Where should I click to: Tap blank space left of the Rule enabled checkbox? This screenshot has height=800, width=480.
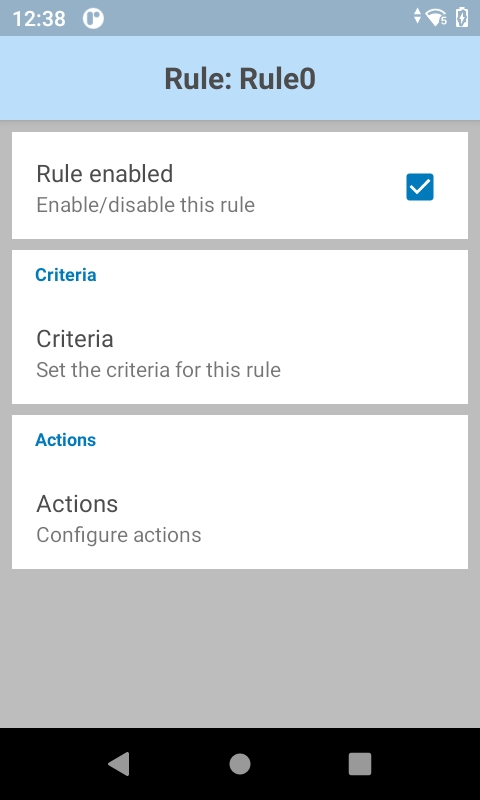point(332,187)
